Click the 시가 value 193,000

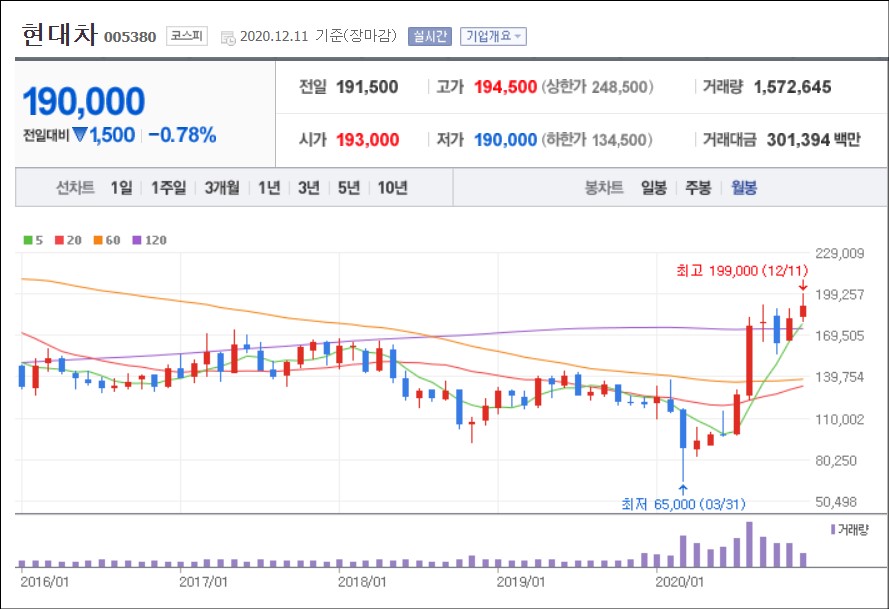[x=367, y=140]
